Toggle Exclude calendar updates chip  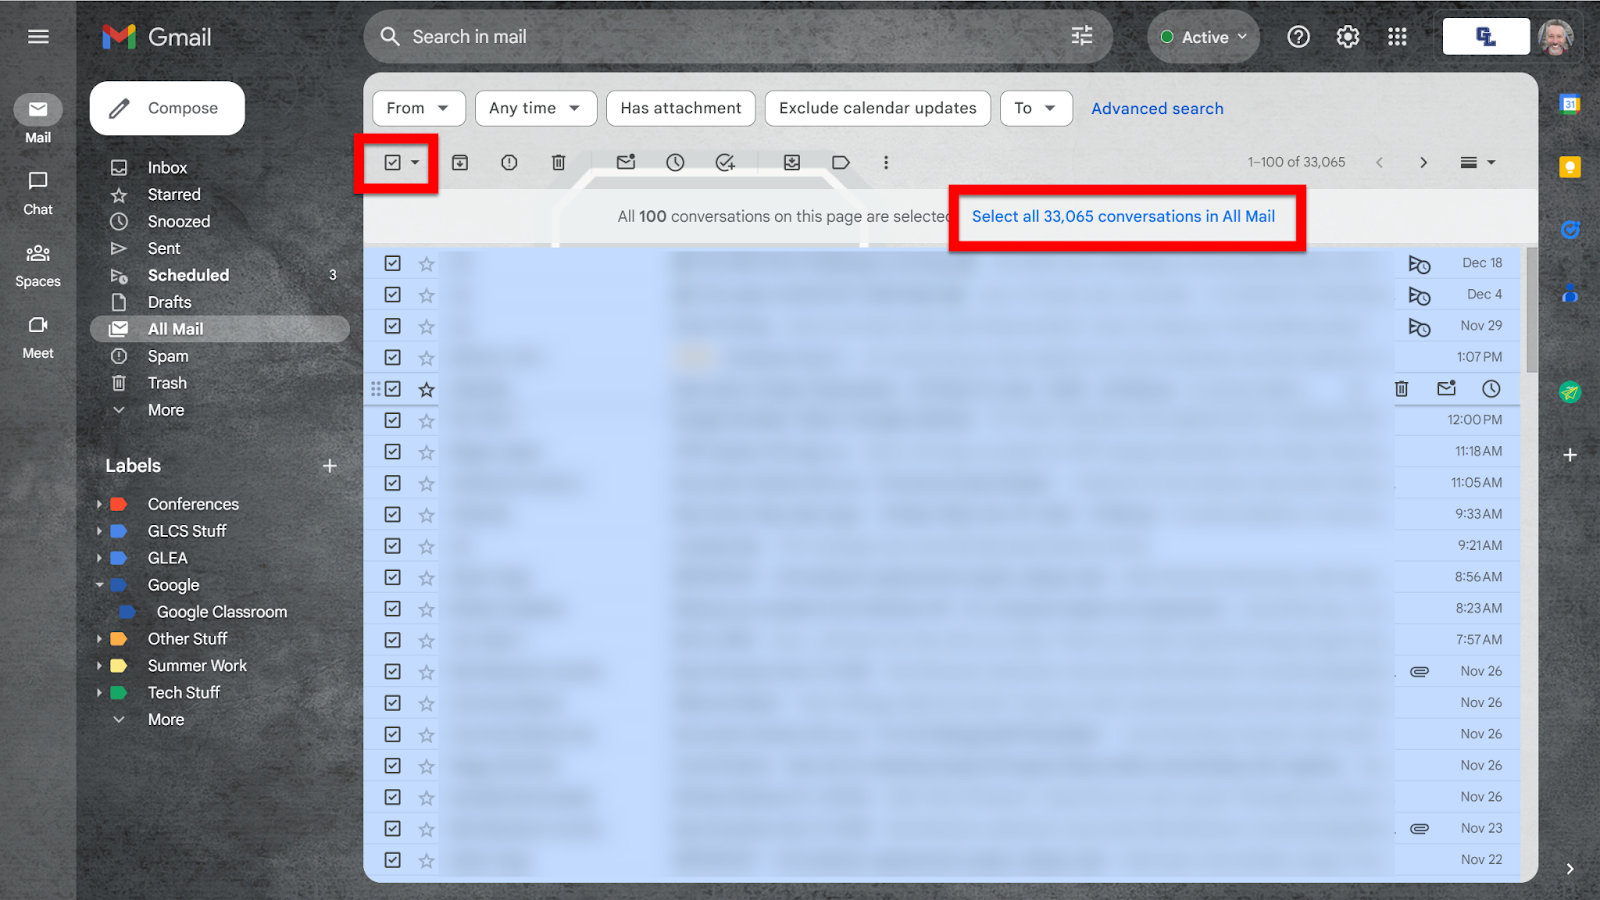click(x=878, y=108)
